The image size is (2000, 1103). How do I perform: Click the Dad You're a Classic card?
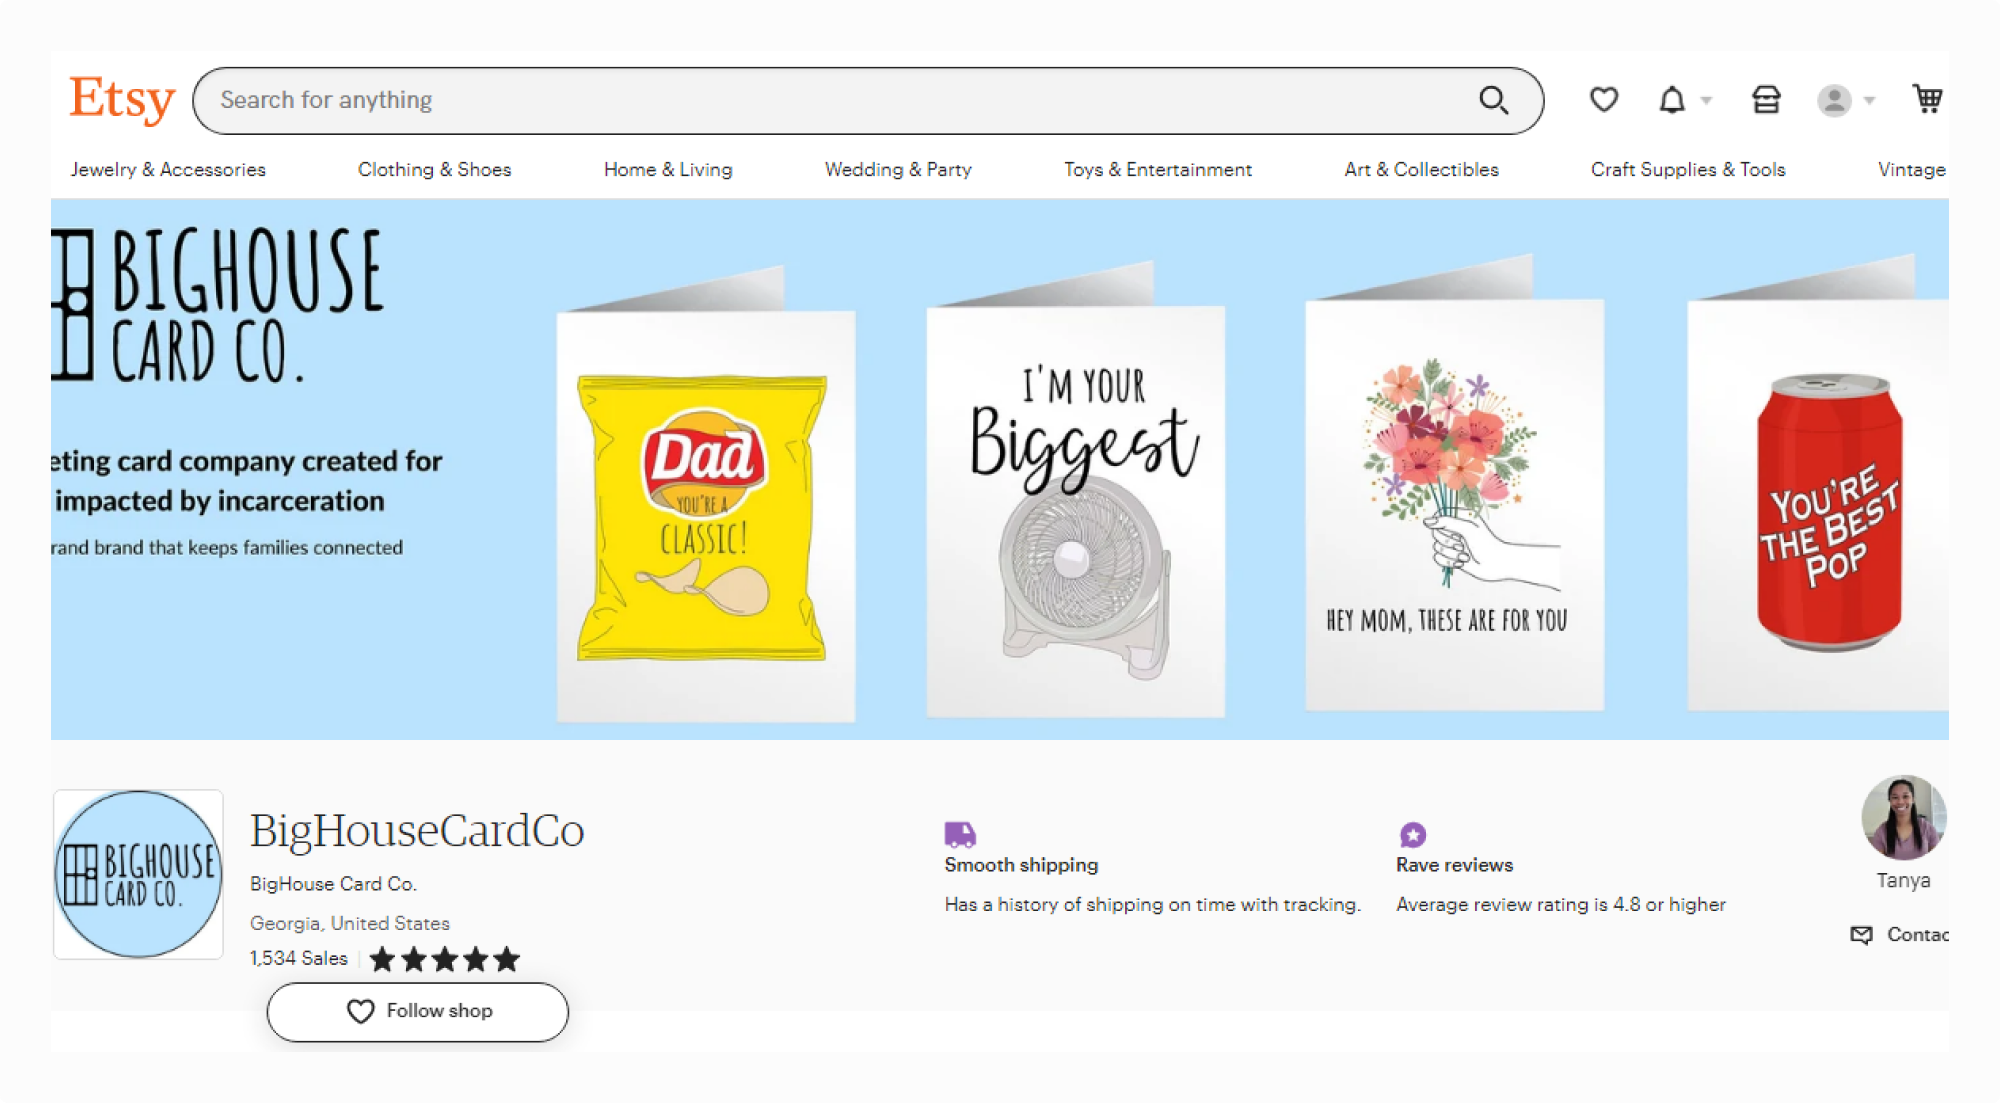706,515
